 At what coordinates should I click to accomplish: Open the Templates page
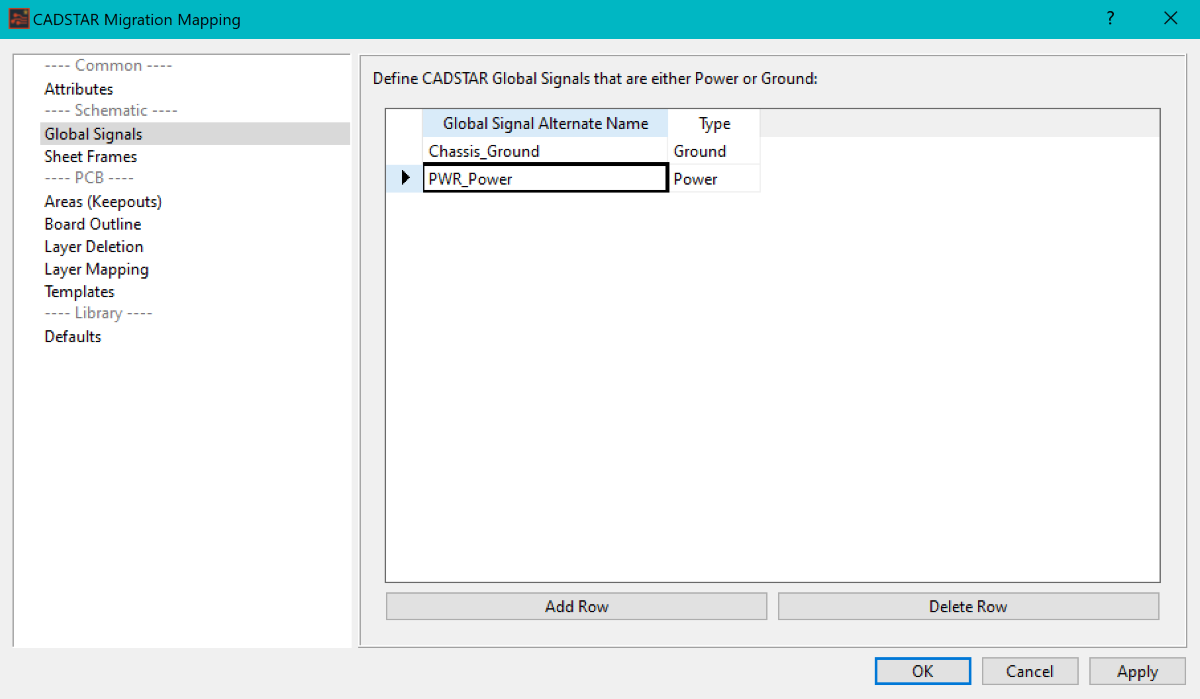click(80, 291)
